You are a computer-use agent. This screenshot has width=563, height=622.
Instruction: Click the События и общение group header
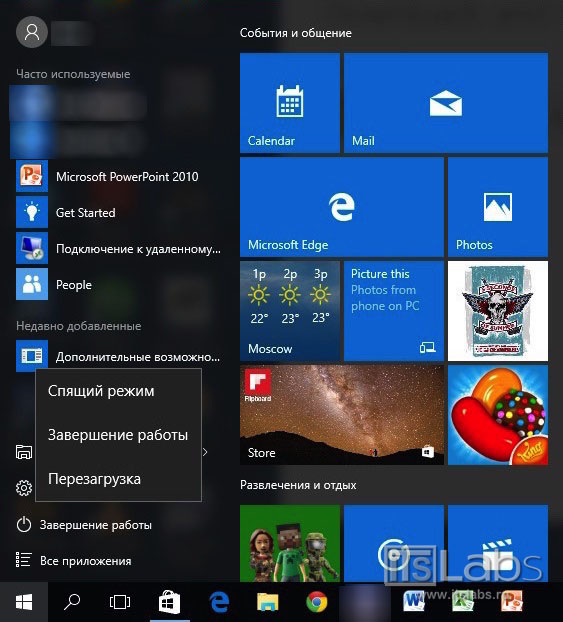click(296, 33)
